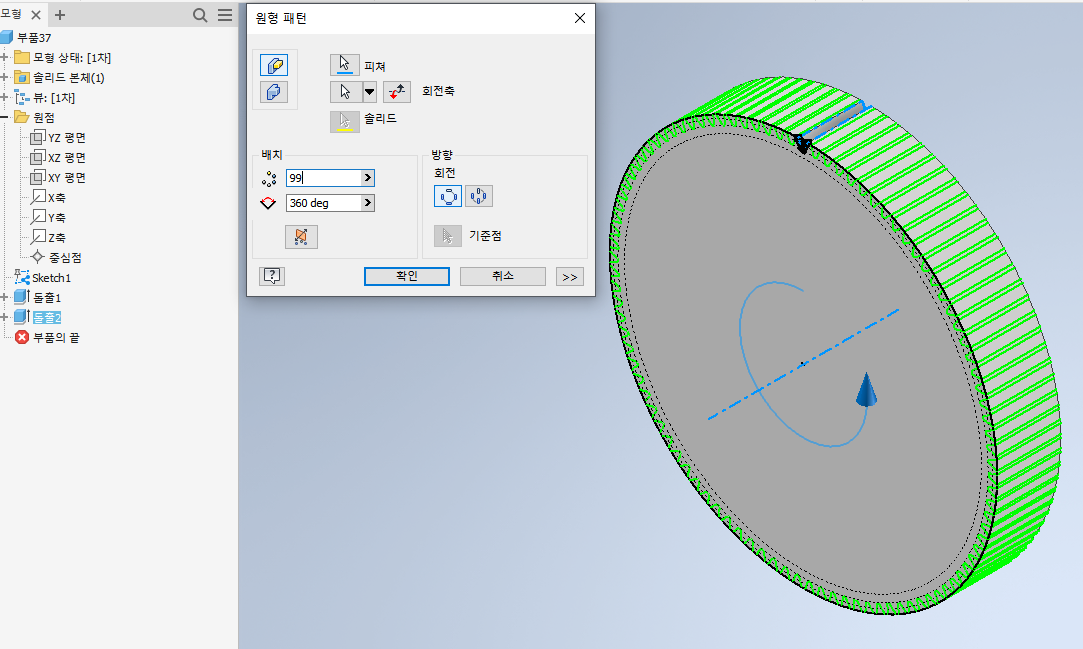The height and width of the screenshot is (649, 1083).
Task: Select the pattern individual features mode icon
Action: tap(274, 65)
